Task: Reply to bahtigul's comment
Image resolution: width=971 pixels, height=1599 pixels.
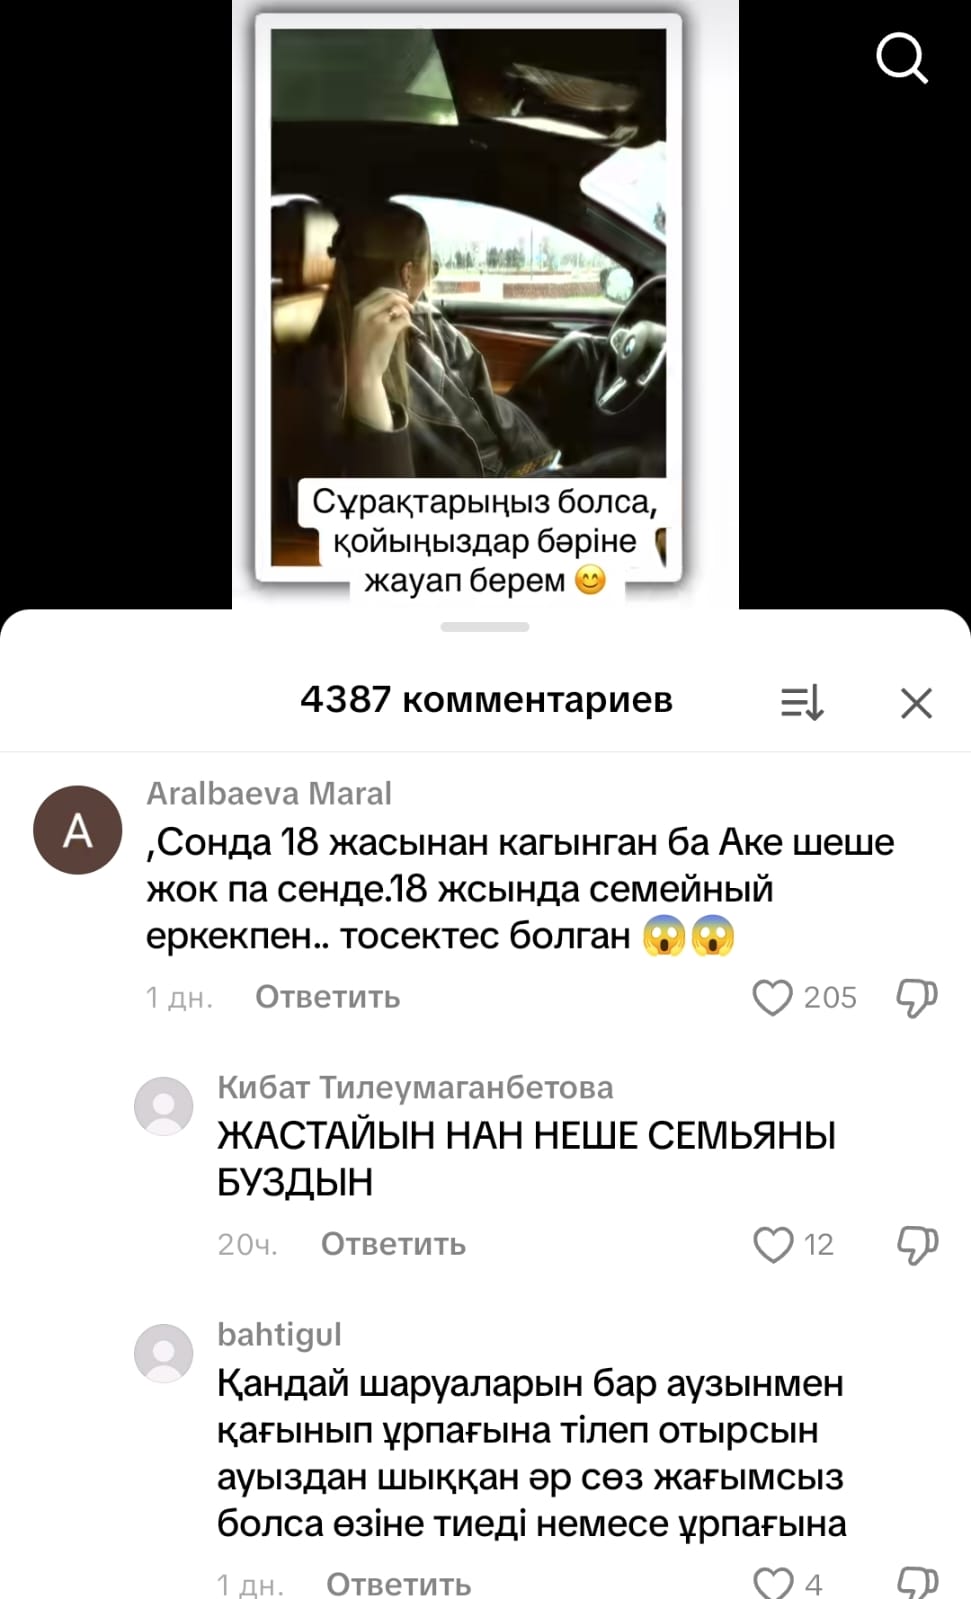Action: coord(398,1584)
